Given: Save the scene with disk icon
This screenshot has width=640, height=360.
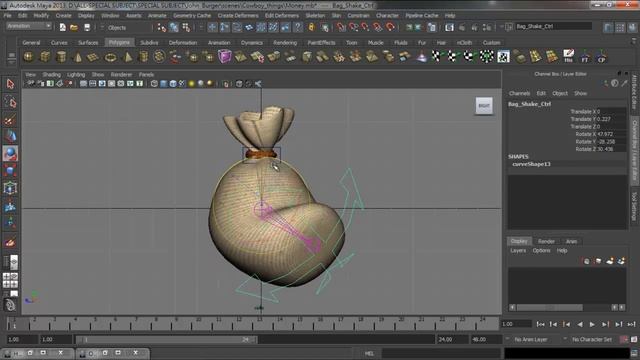Looking at the screenshot, I should pos(87,27).
